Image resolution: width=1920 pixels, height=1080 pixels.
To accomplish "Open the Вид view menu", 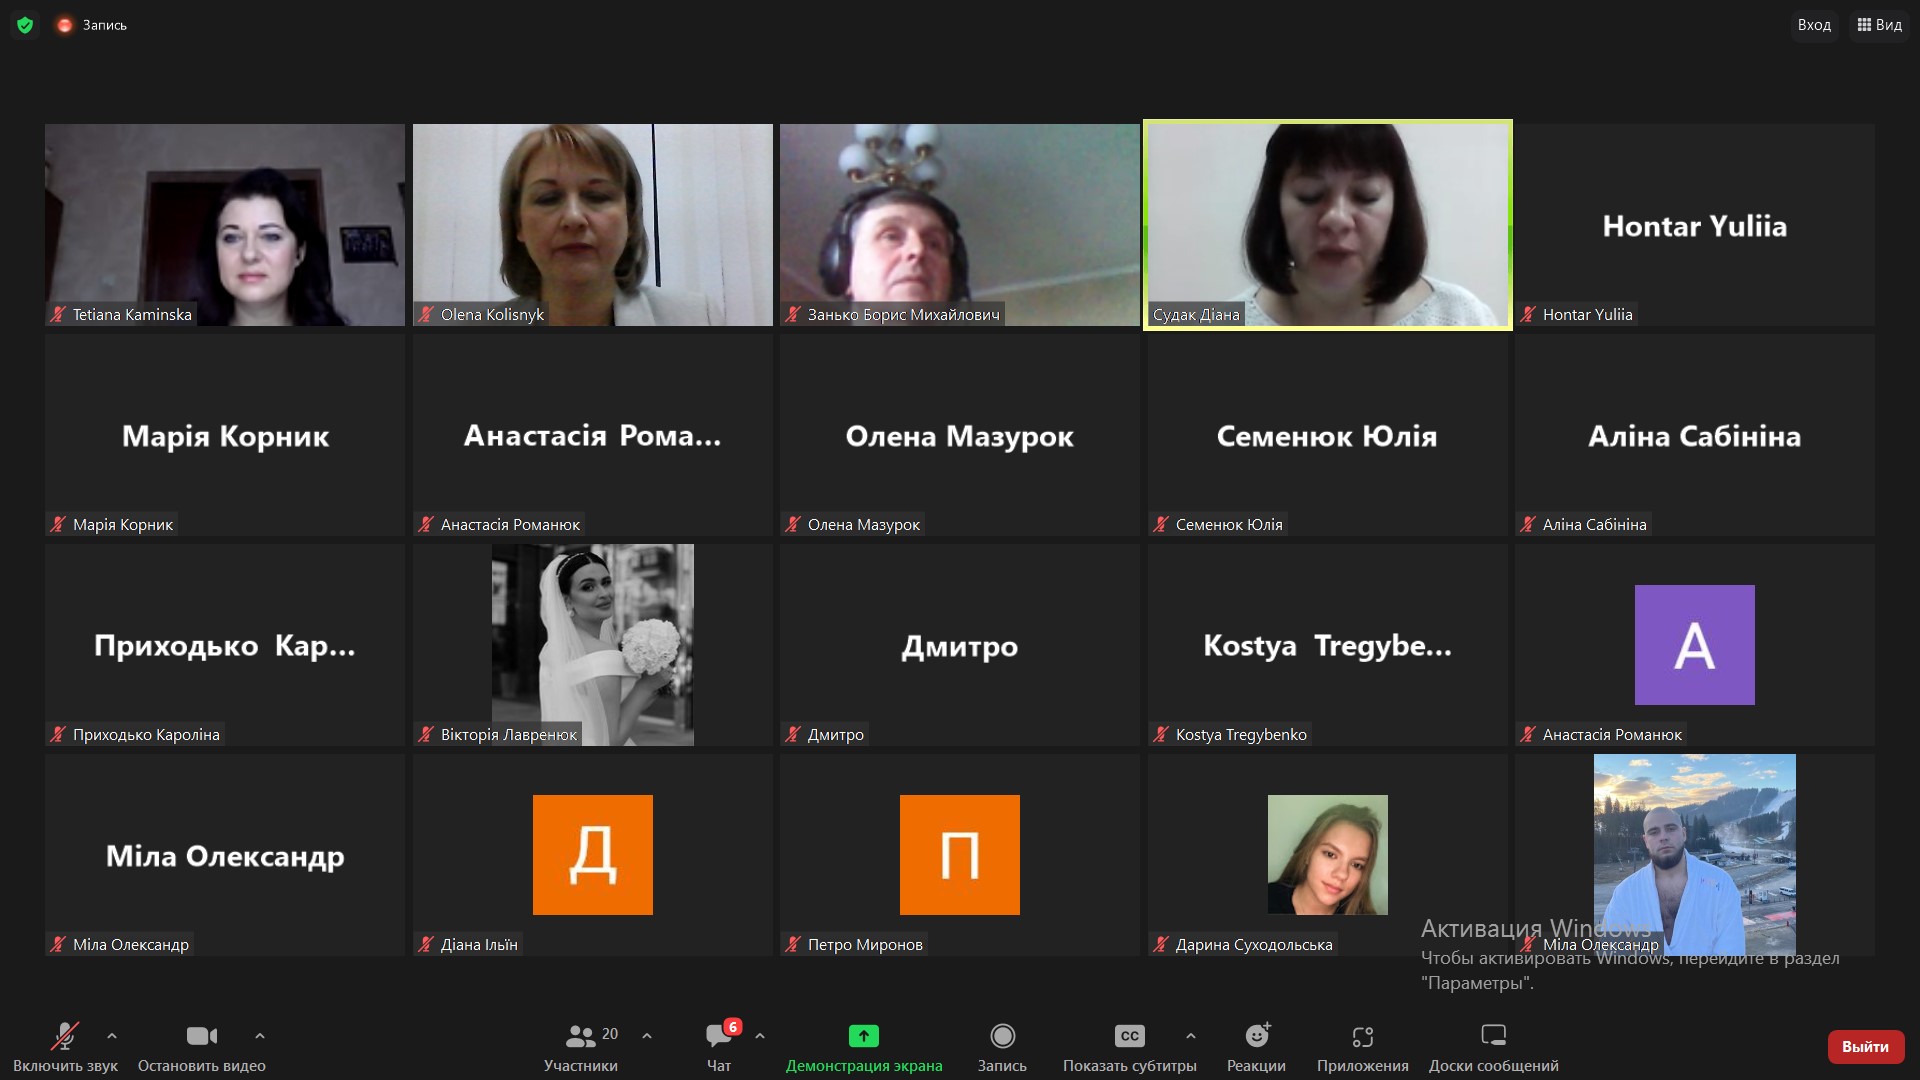I will coord(1880,25).
